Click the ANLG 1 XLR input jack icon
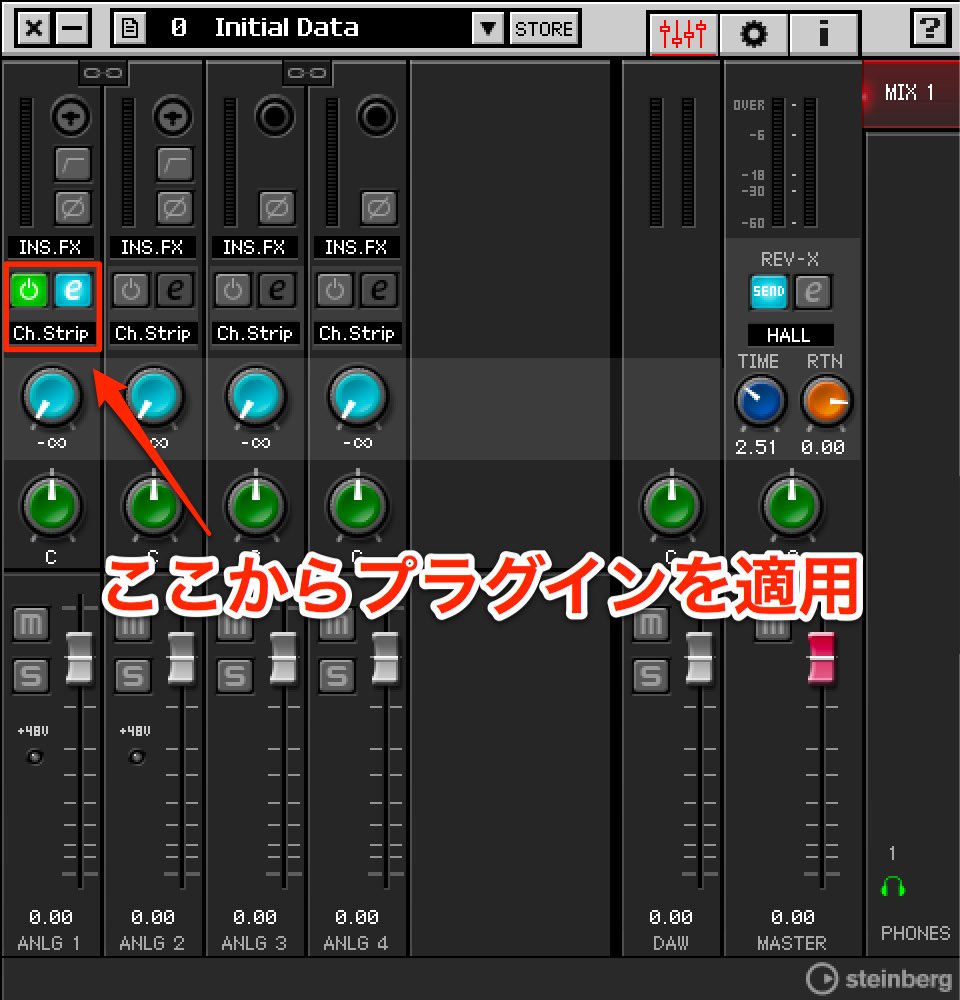This screenshot has width=960, height=1000. click(x=71, y=117)
